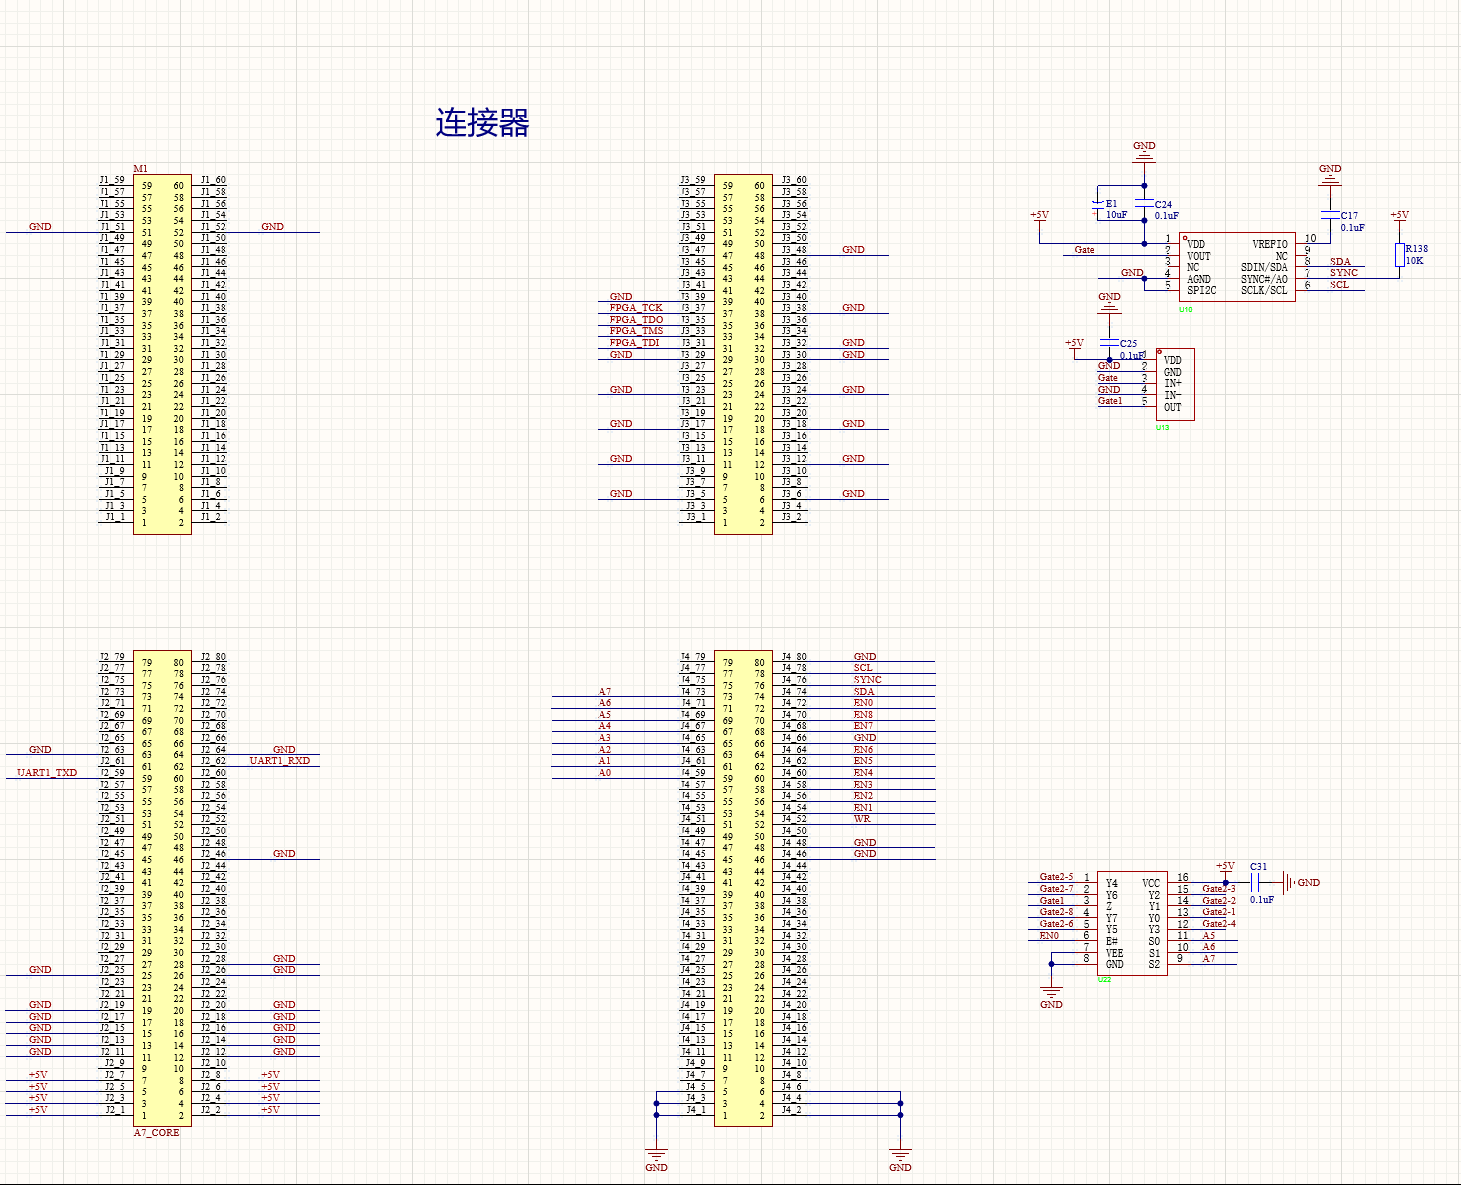1461x1185 pixels.
Task: Select the SPI2C pin name
Action: [x=1202, y=291]
